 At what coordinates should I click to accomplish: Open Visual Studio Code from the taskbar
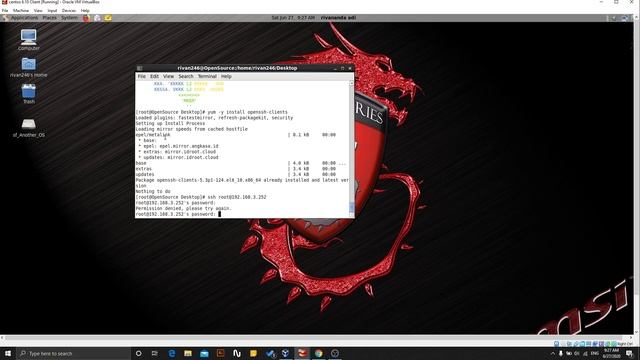(x=269, y=353)
